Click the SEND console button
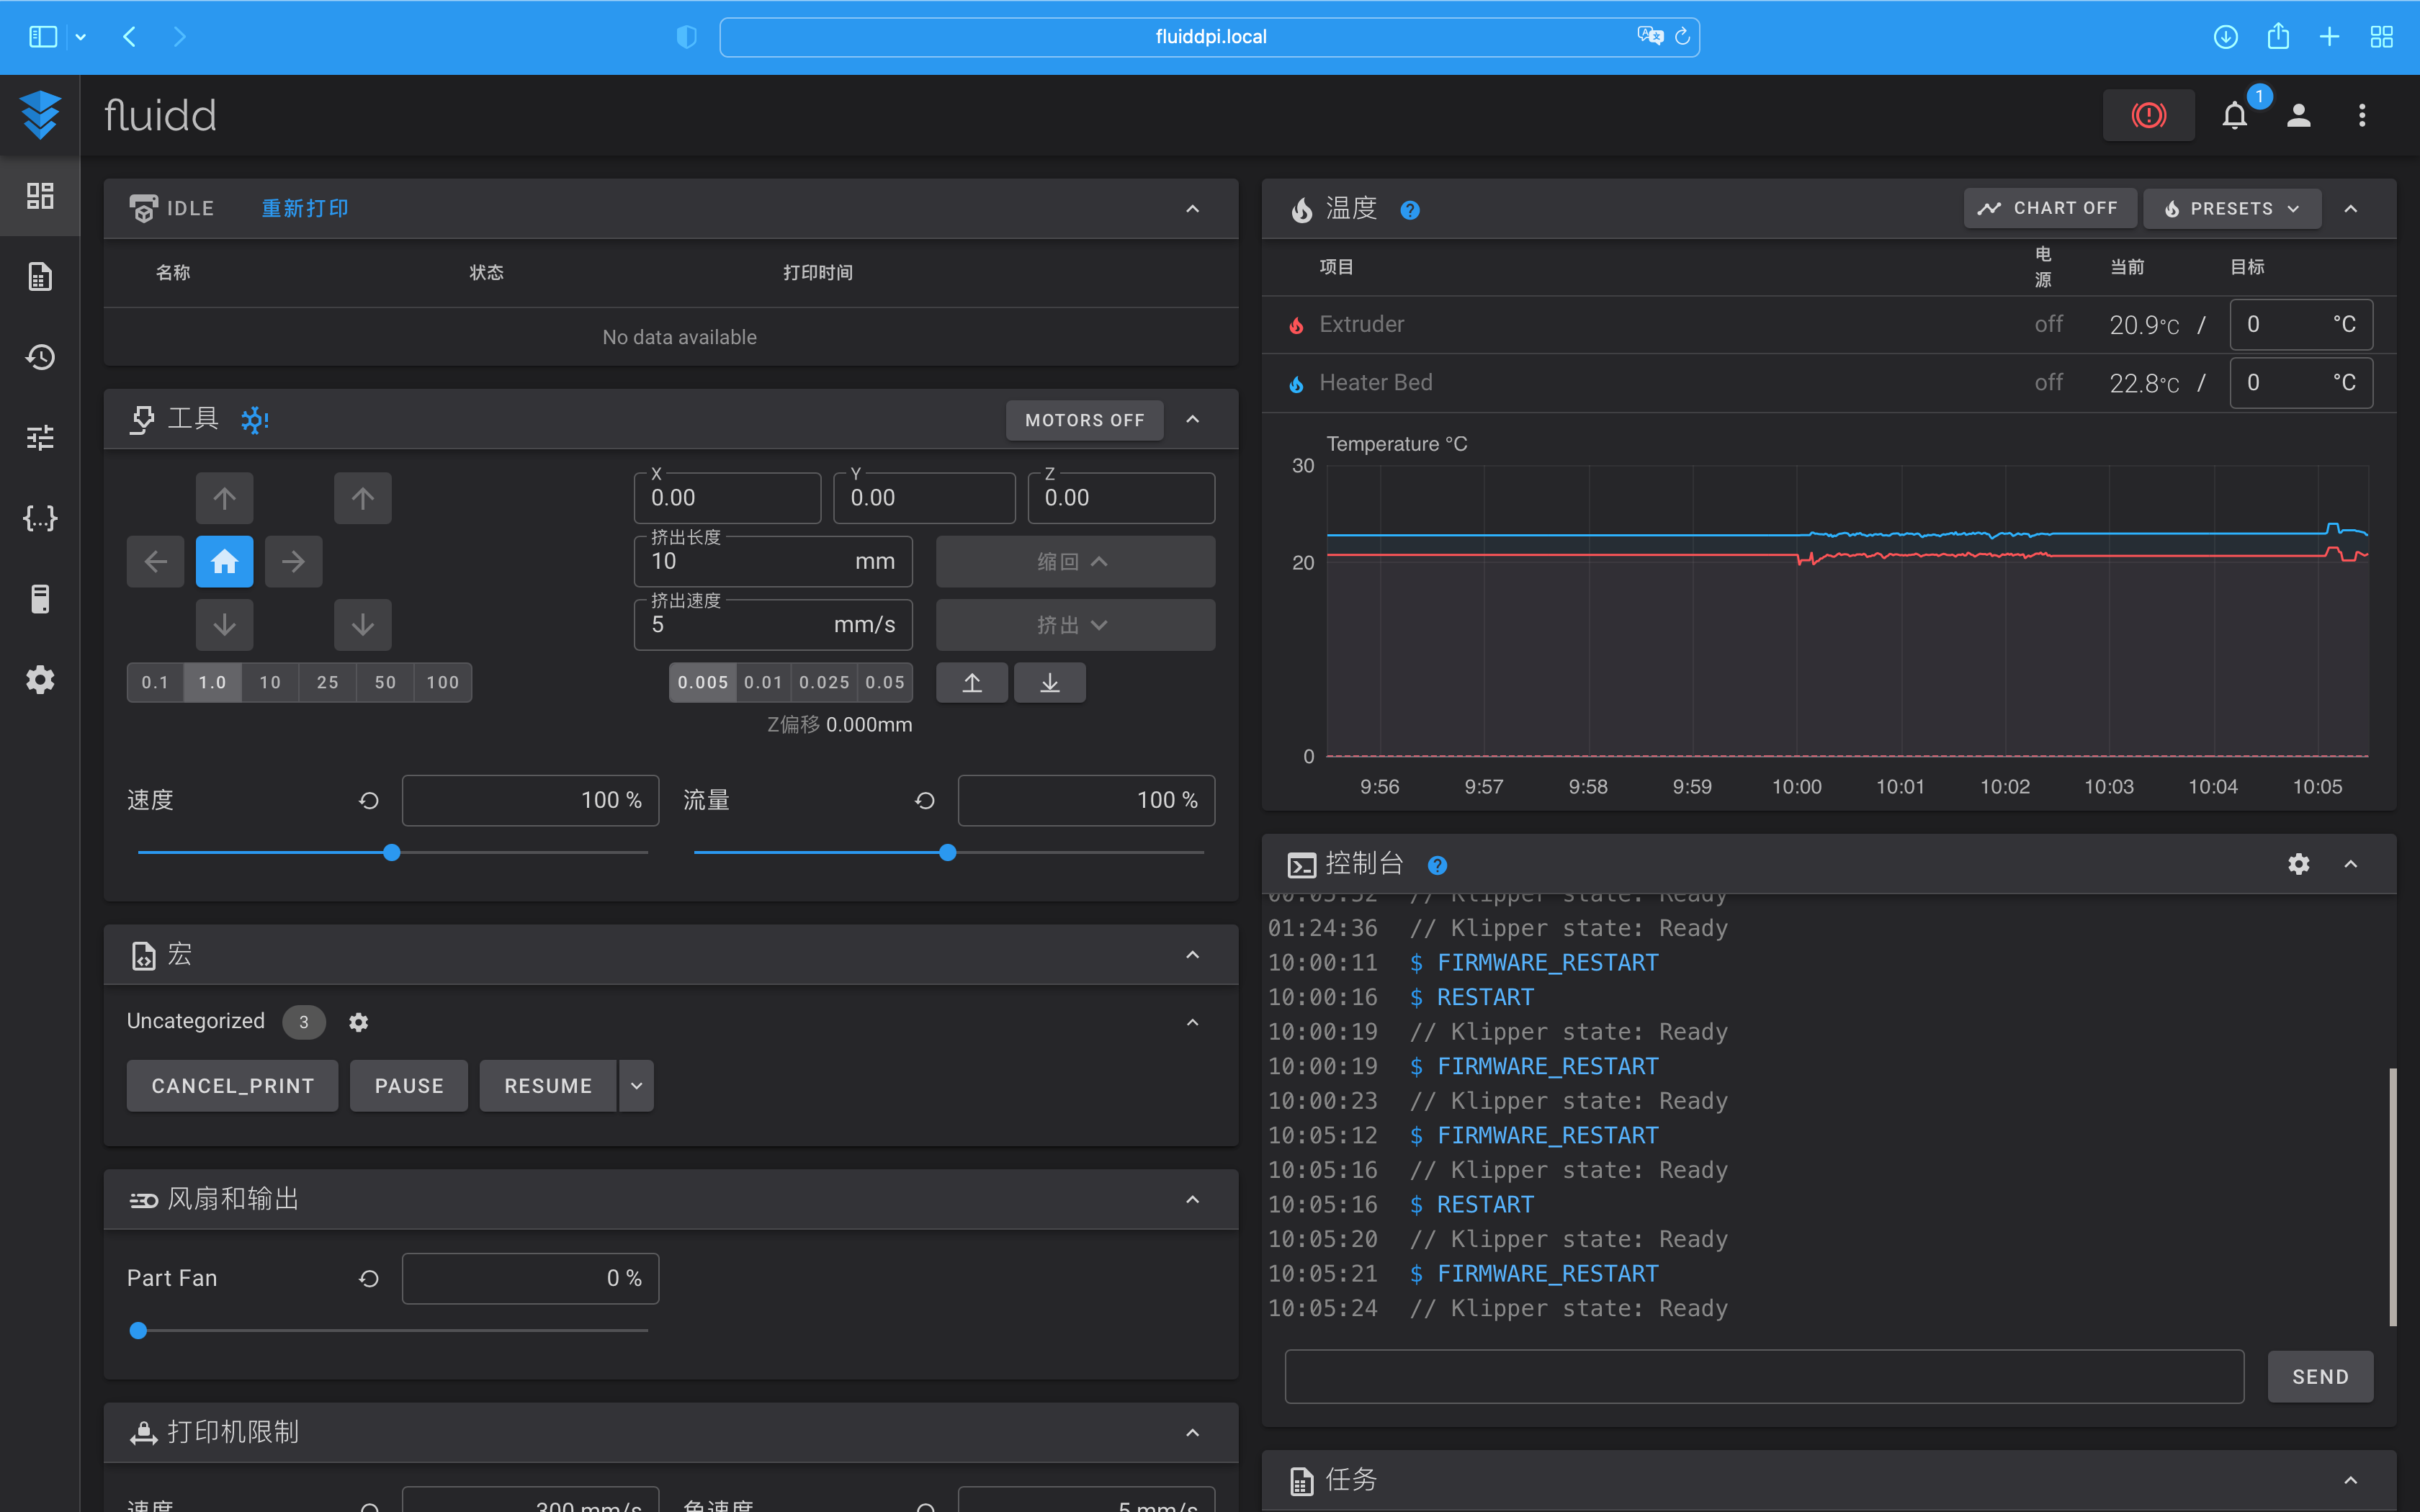 point(2319,1377)
